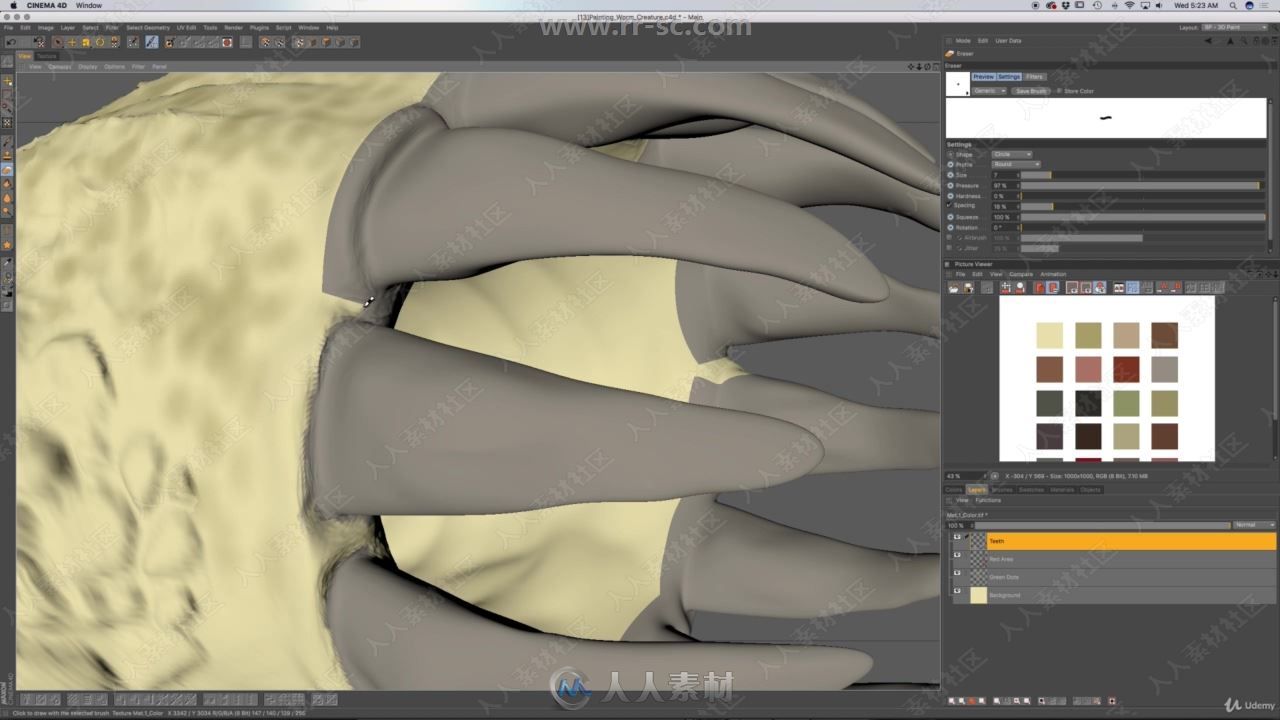
Task: Open the File menu
Action: [8, 28]
